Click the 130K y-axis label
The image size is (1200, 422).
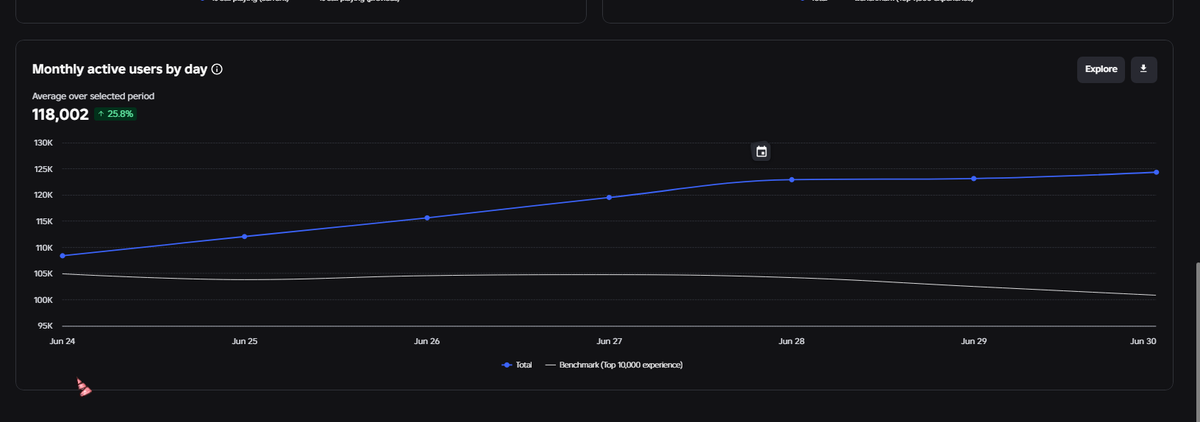[43, 144]
